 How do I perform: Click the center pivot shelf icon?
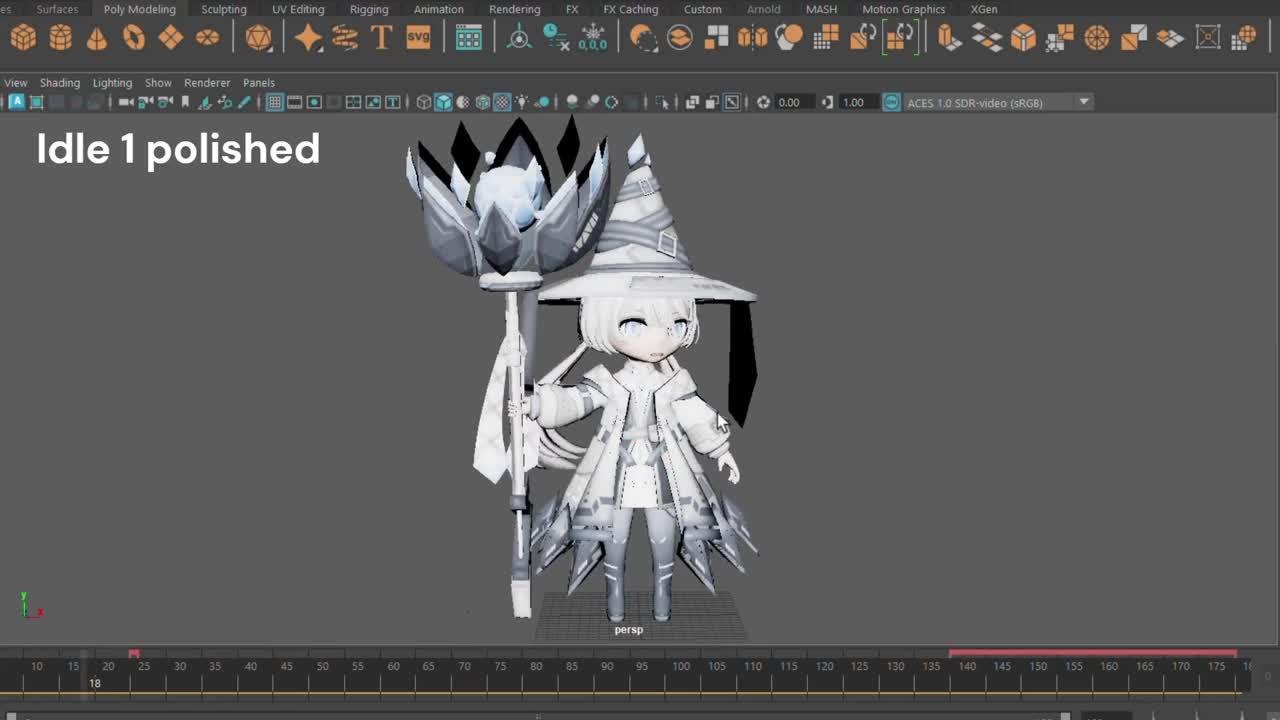coord(520,38)
